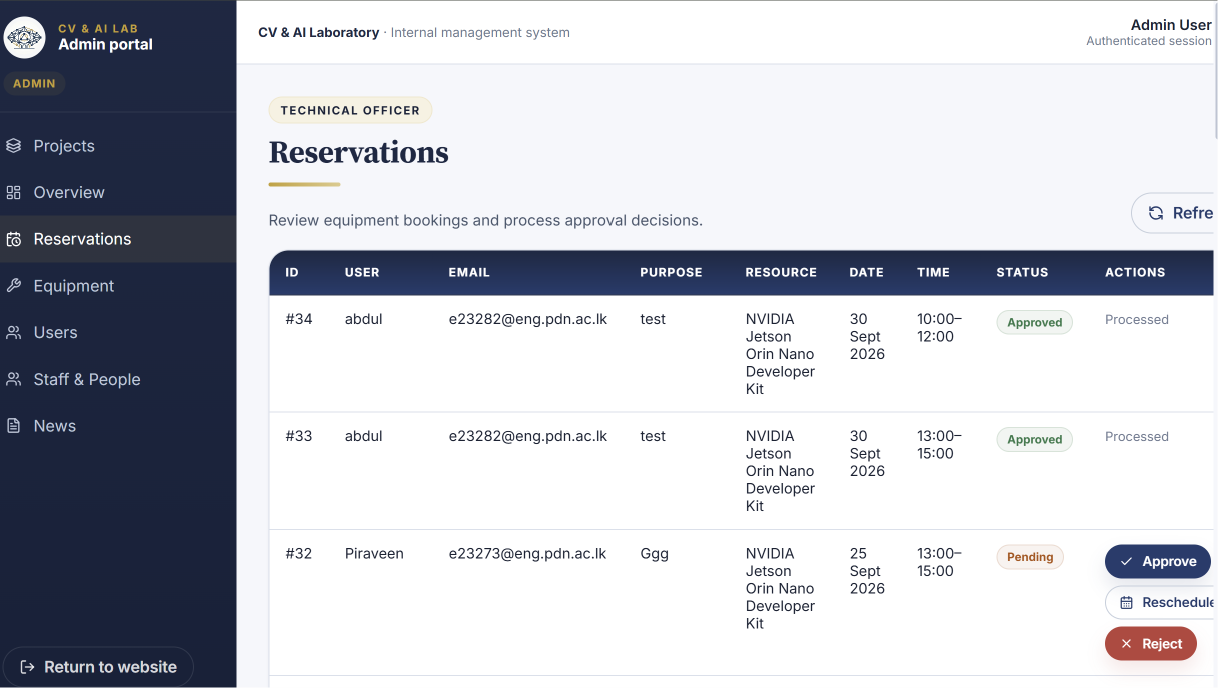
Task: Click the EMAIL column header
Action: pyautogui.click(x=469, y=272)
